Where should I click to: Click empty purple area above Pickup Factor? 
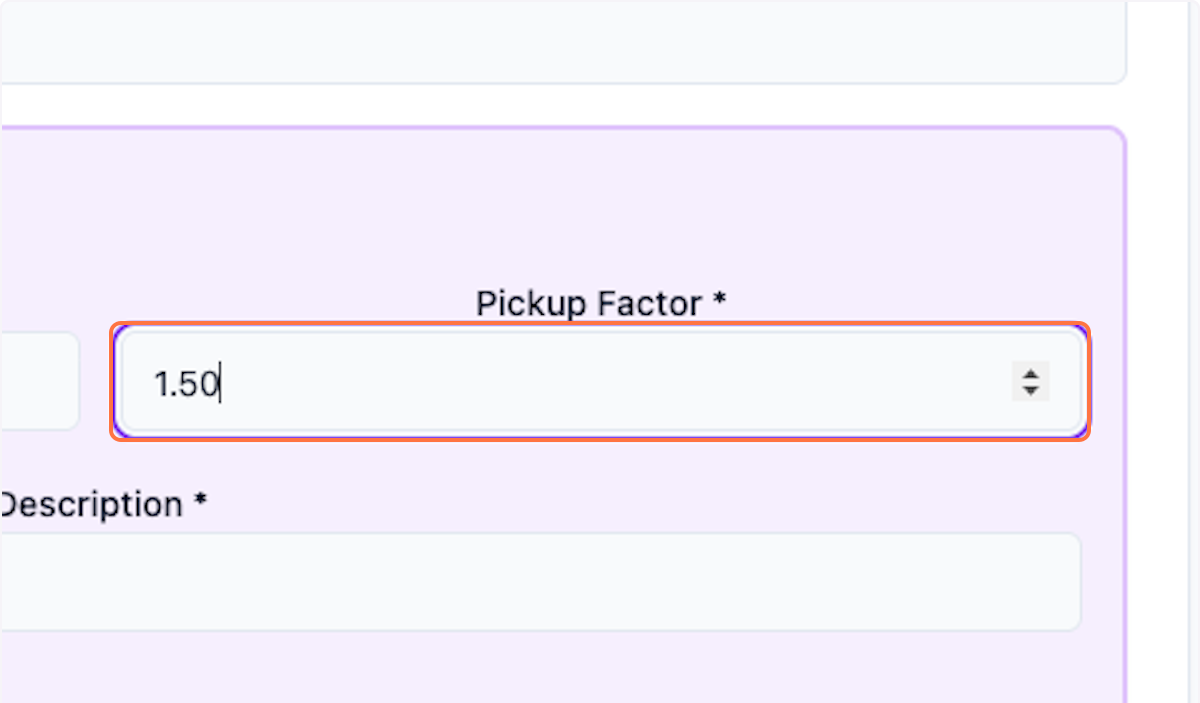(x=600, y=210)
